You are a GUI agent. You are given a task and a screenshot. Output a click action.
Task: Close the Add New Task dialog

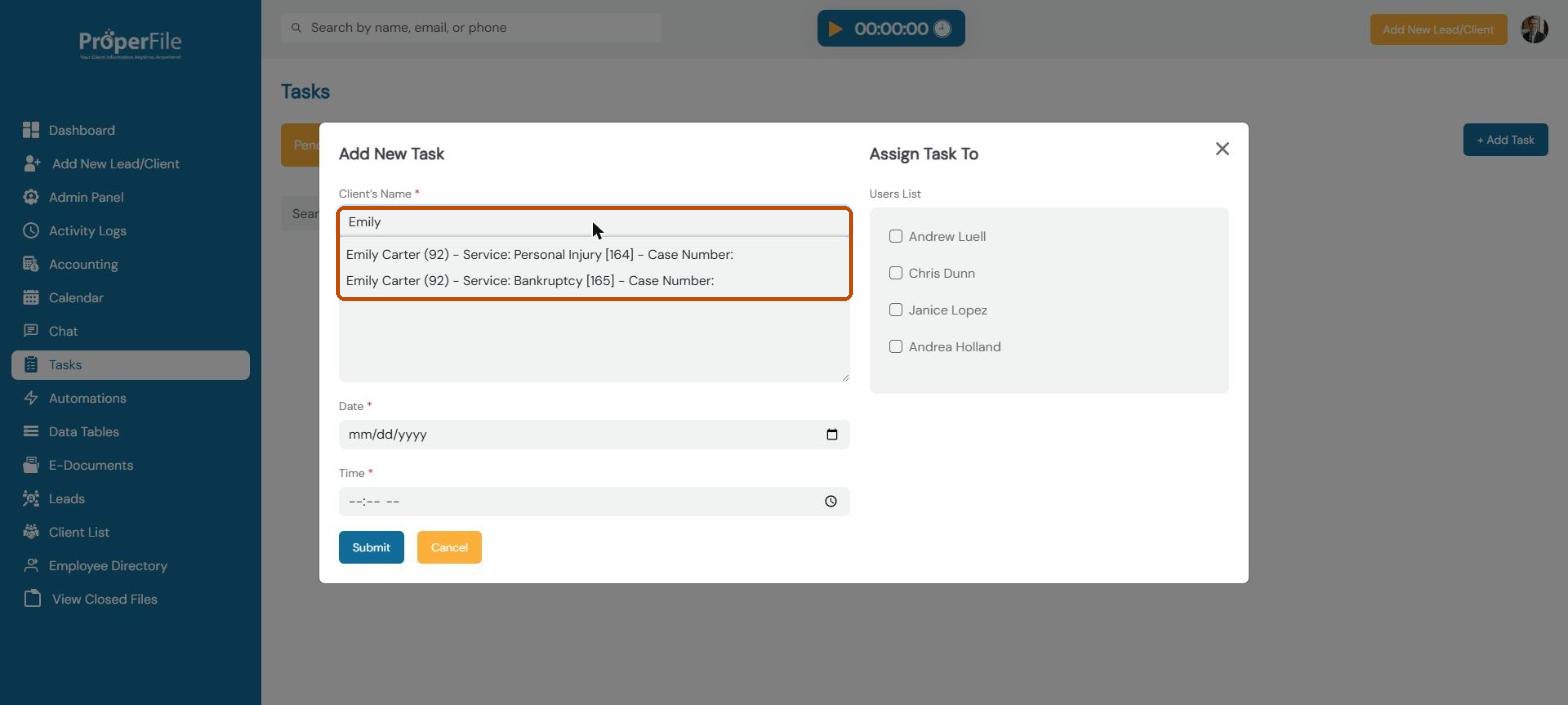tap(1222, 149)
